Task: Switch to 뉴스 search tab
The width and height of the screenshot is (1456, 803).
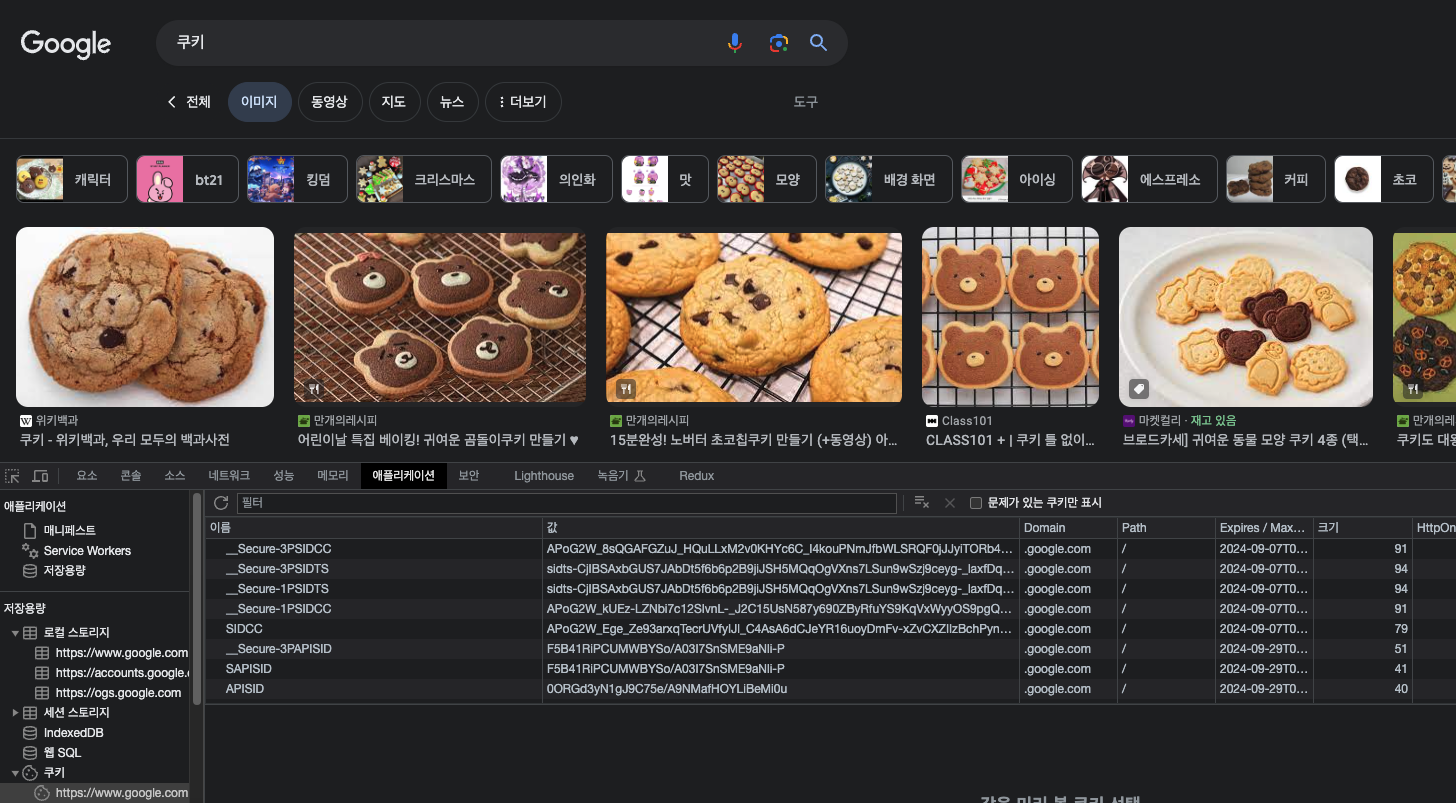Action: pyautogui.click(x=452, y=102)
